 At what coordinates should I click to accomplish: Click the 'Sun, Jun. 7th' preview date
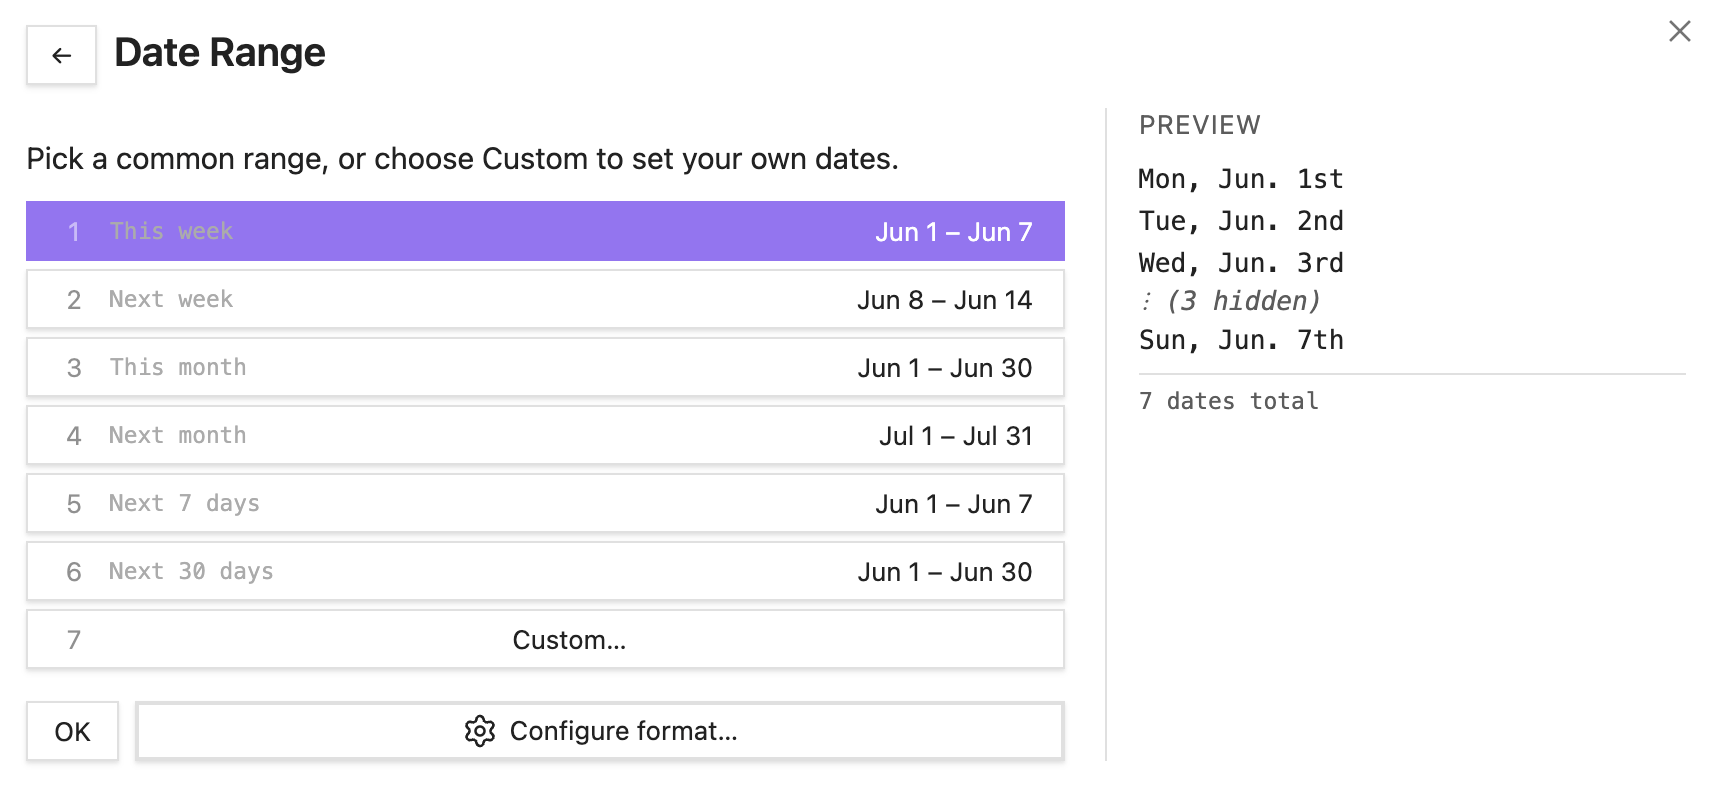tap(1240, 340)
